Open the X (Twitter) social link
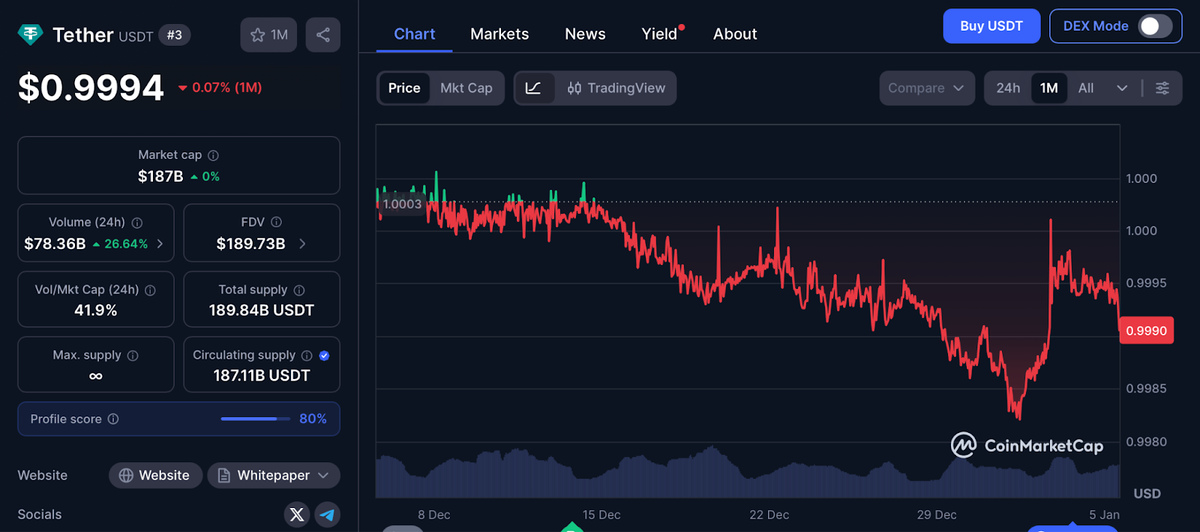 tap(296, 515)
